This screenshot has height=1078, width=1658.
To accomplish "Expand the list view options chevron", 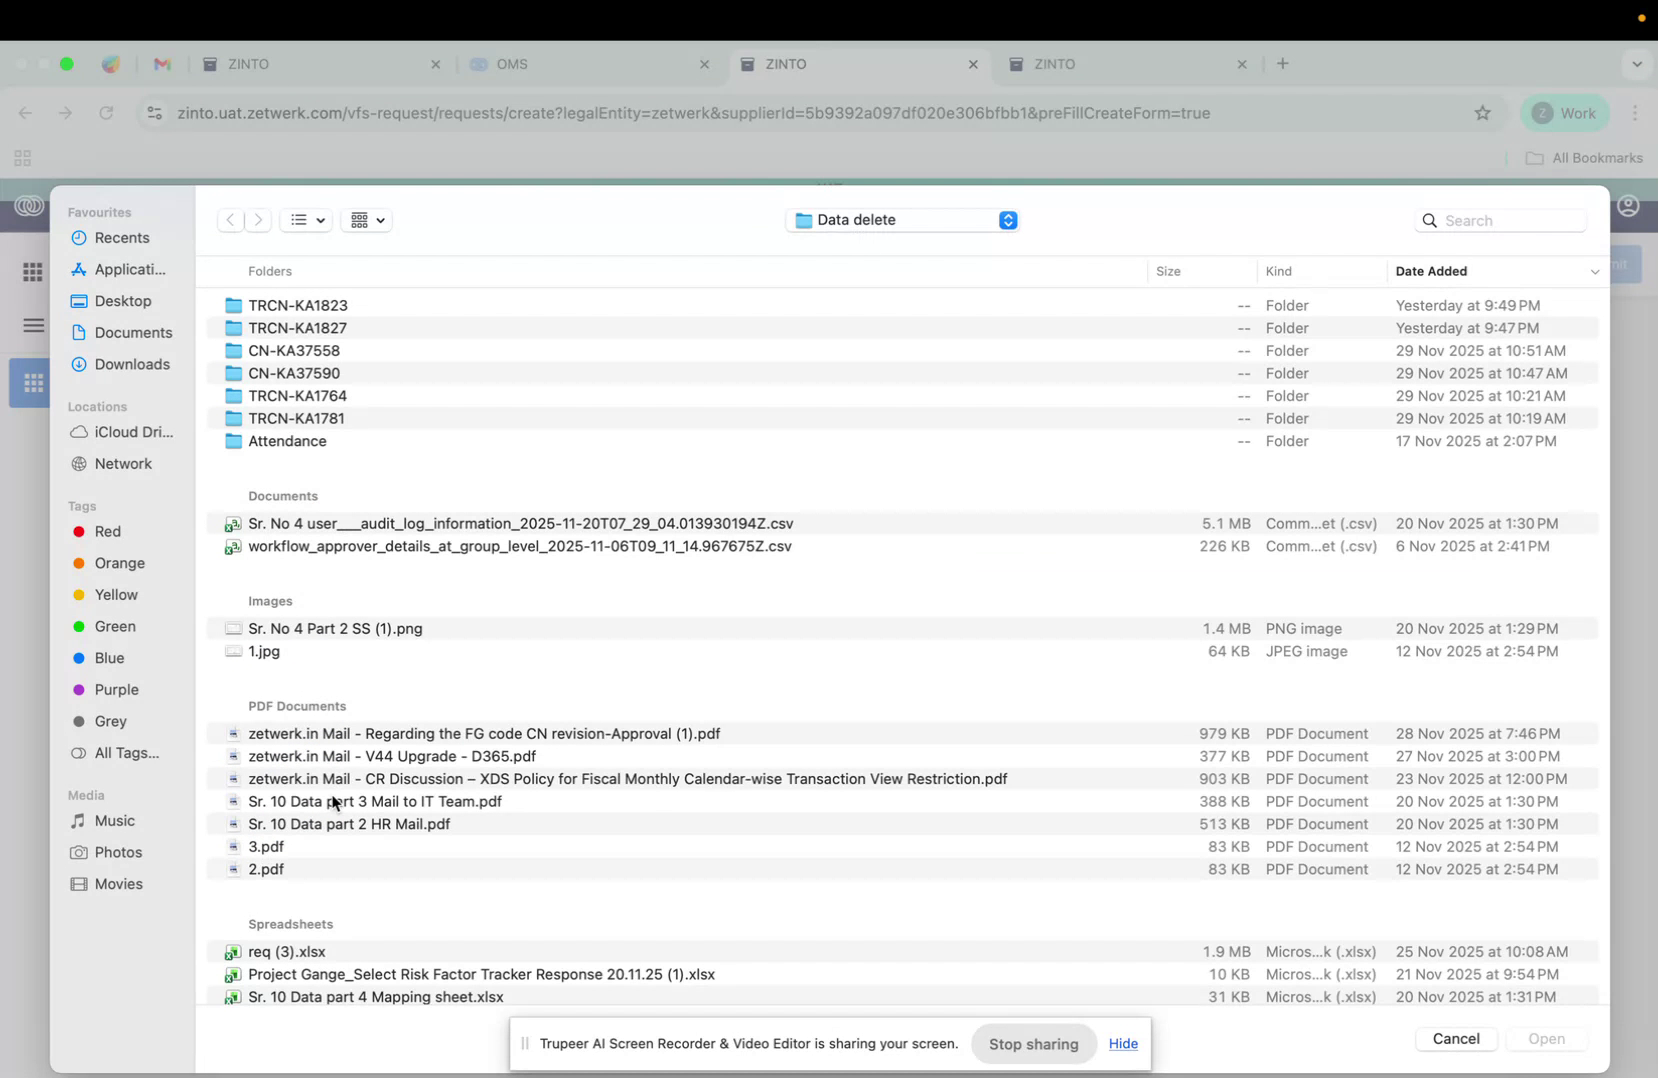I will point(320,219).
